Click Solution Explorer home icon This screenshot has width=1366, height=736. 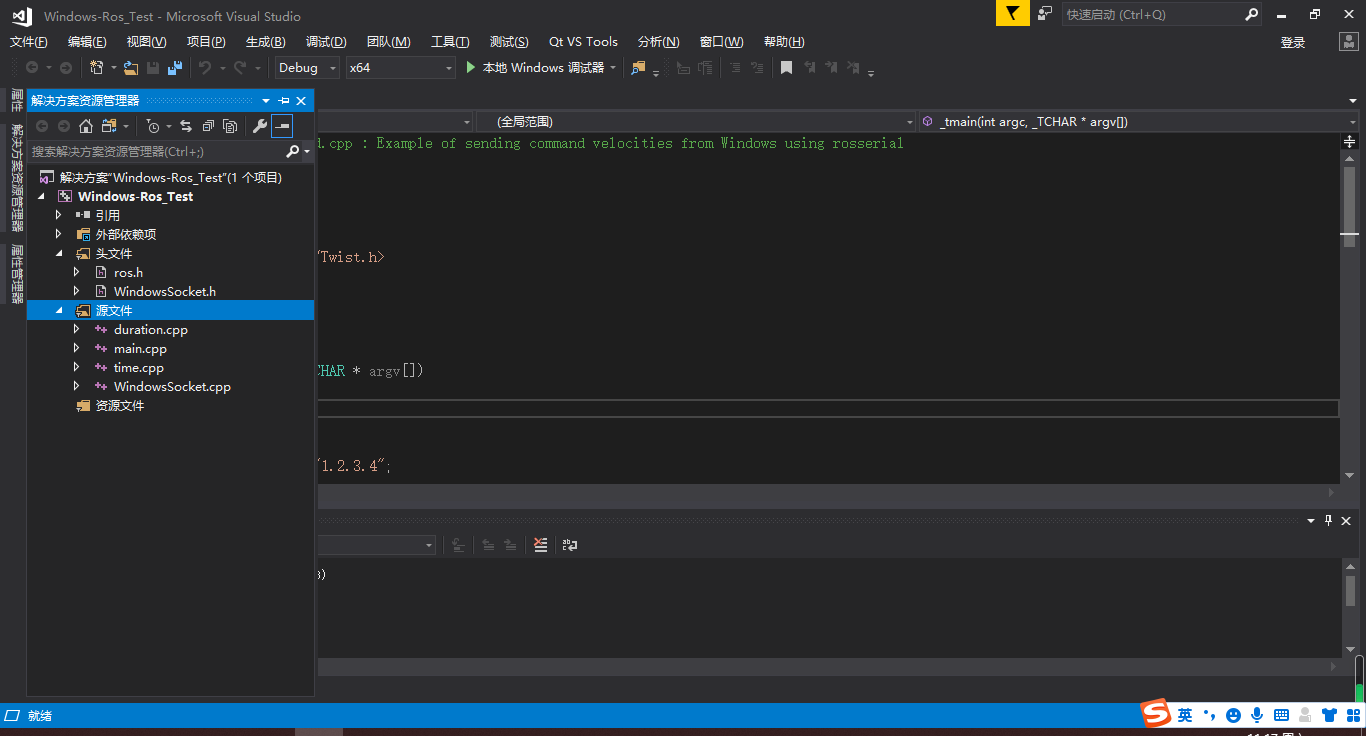click(x=86, y=126)
